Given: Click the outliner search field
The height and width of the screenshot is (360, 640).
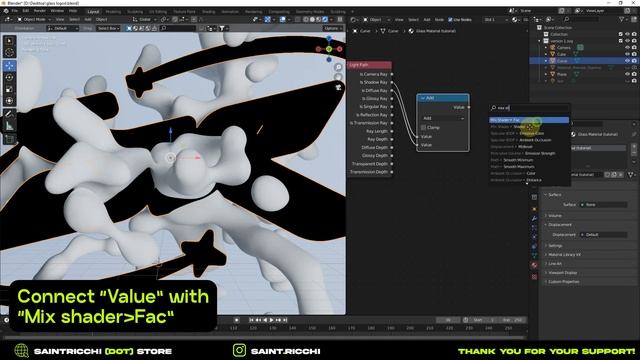Looking at the screenshot, I should point(581,19).
